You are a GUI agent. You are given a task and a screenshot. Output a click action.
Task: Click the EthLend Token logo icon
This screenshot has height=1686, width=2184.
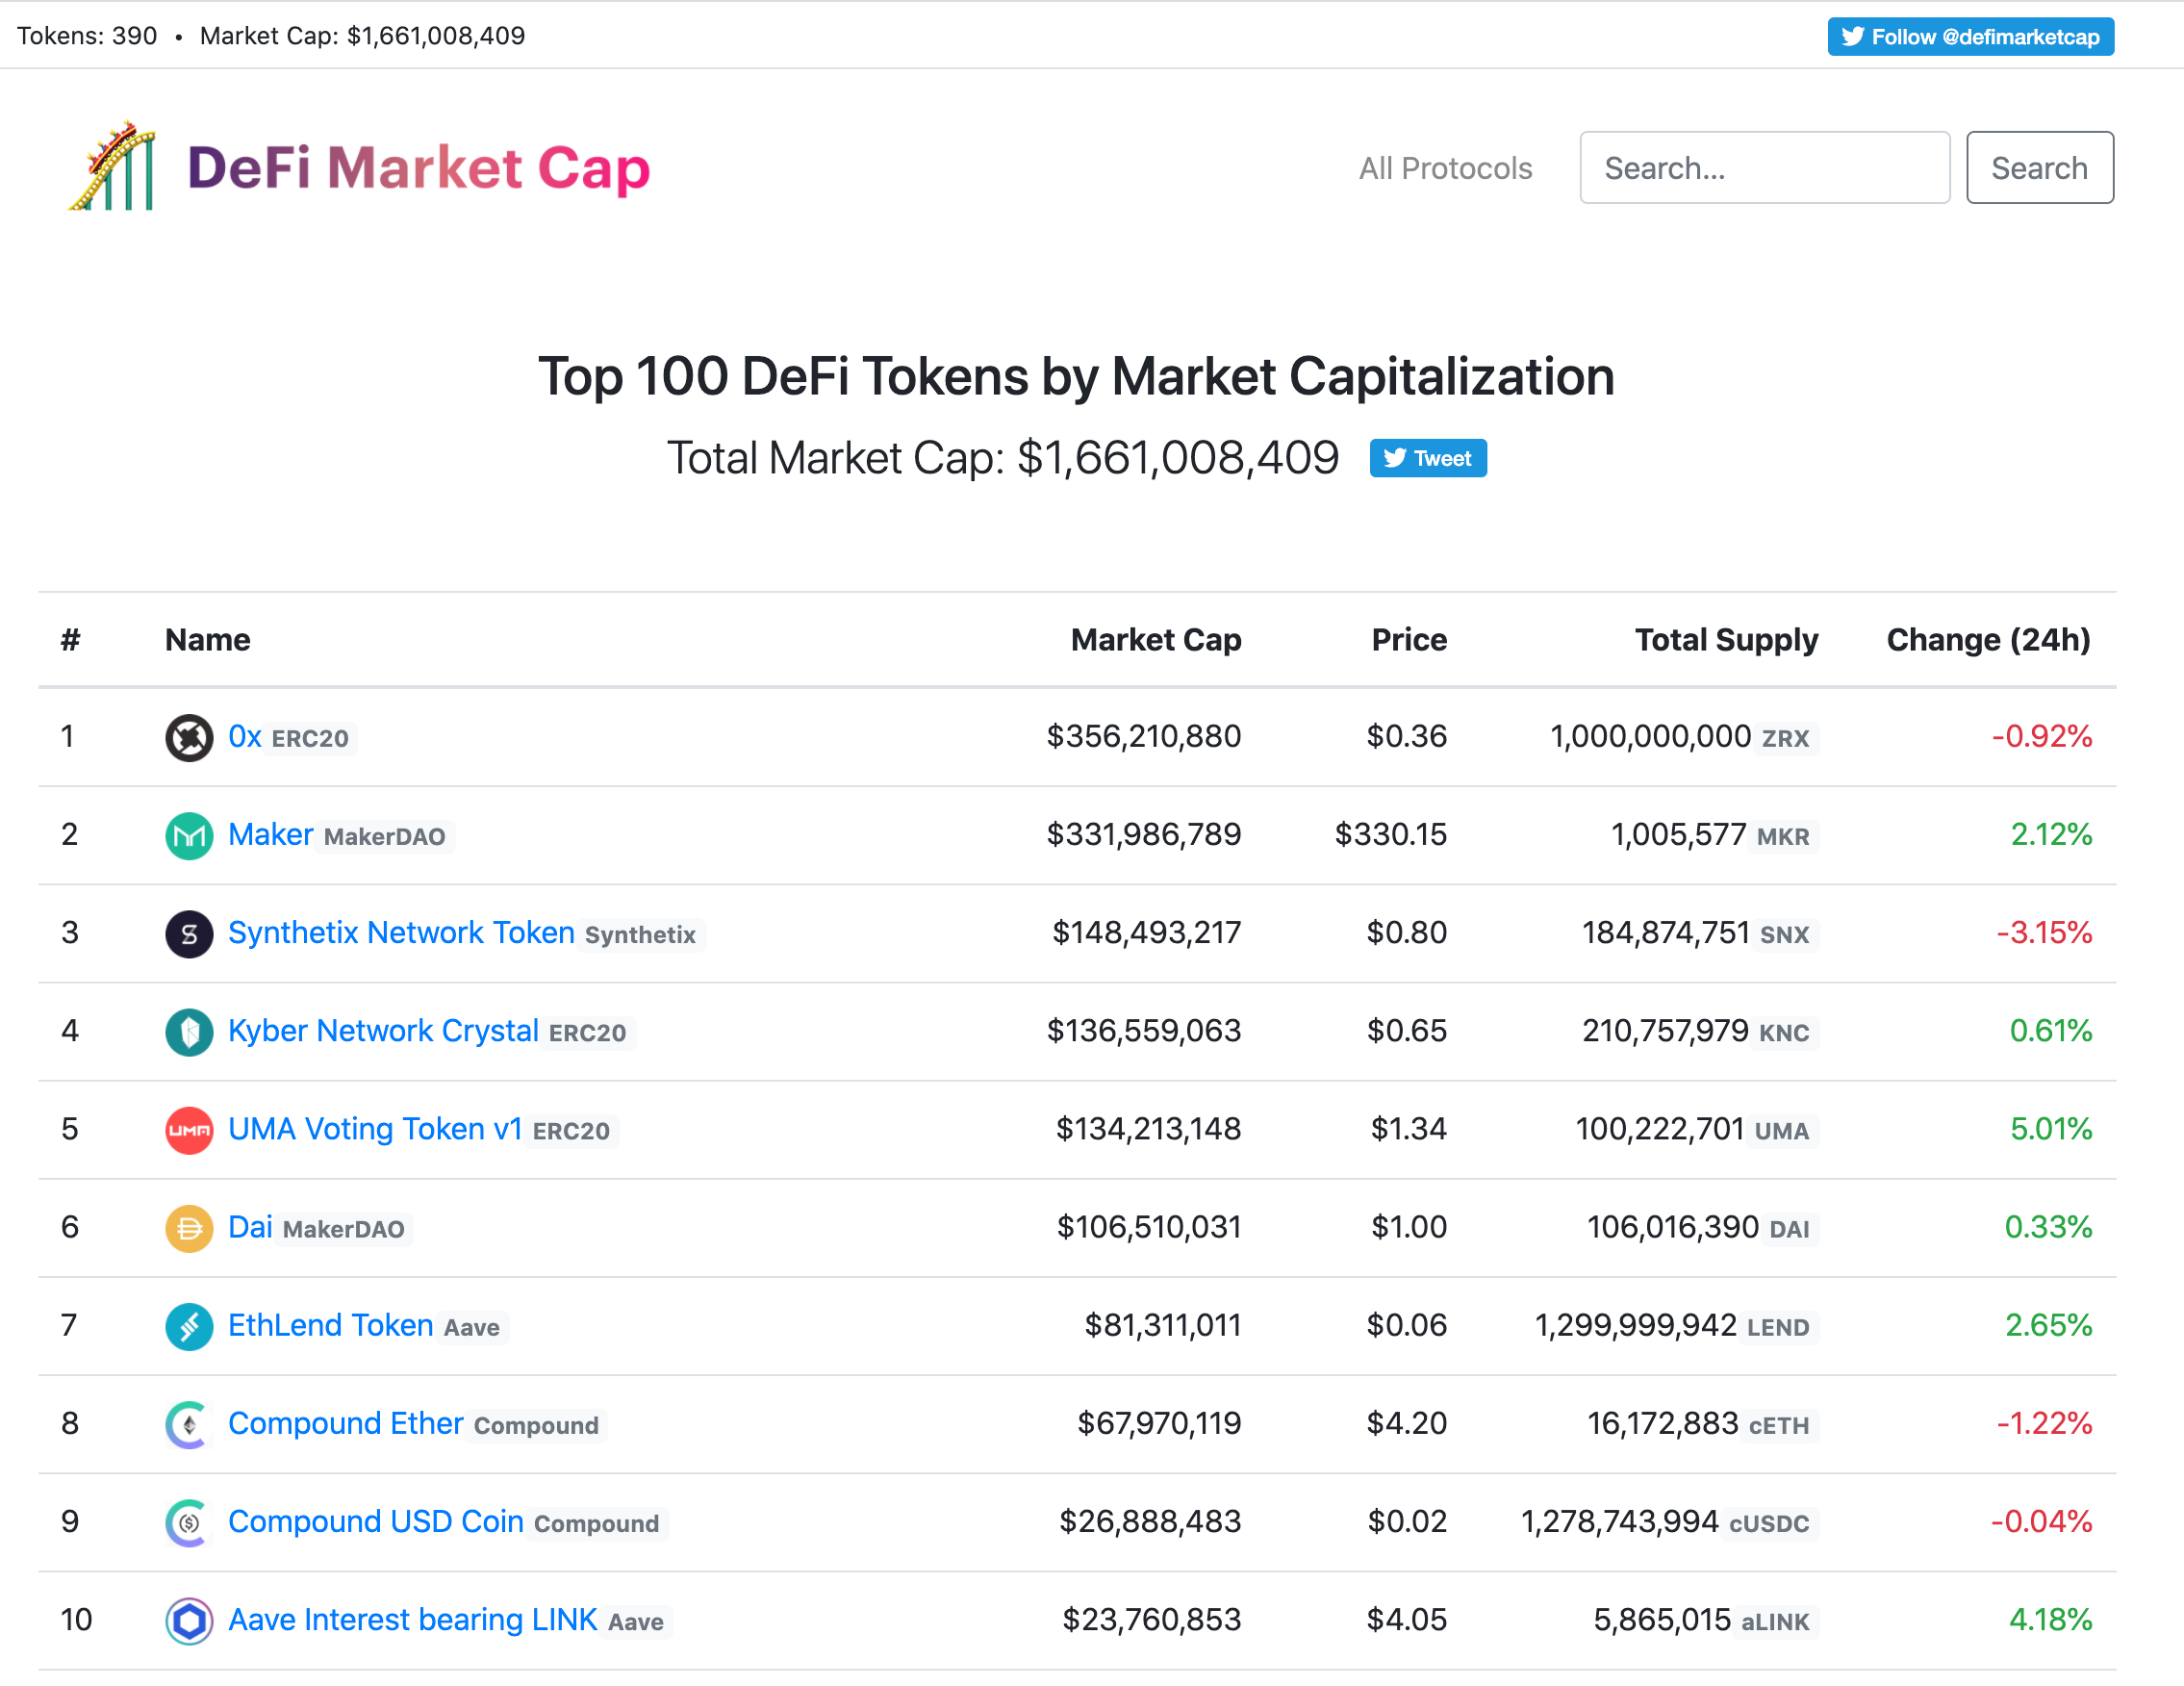(x=189, y=1326)
